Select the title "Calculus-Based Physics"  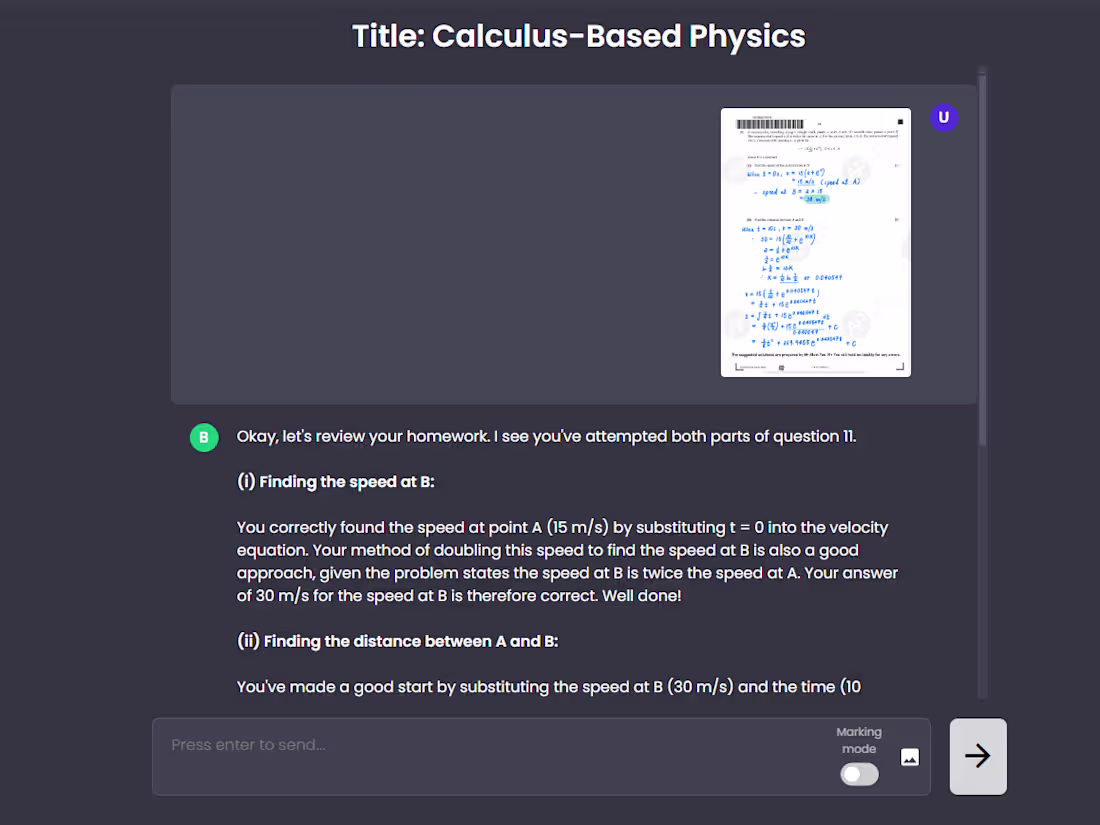click(x=578, y=36)
